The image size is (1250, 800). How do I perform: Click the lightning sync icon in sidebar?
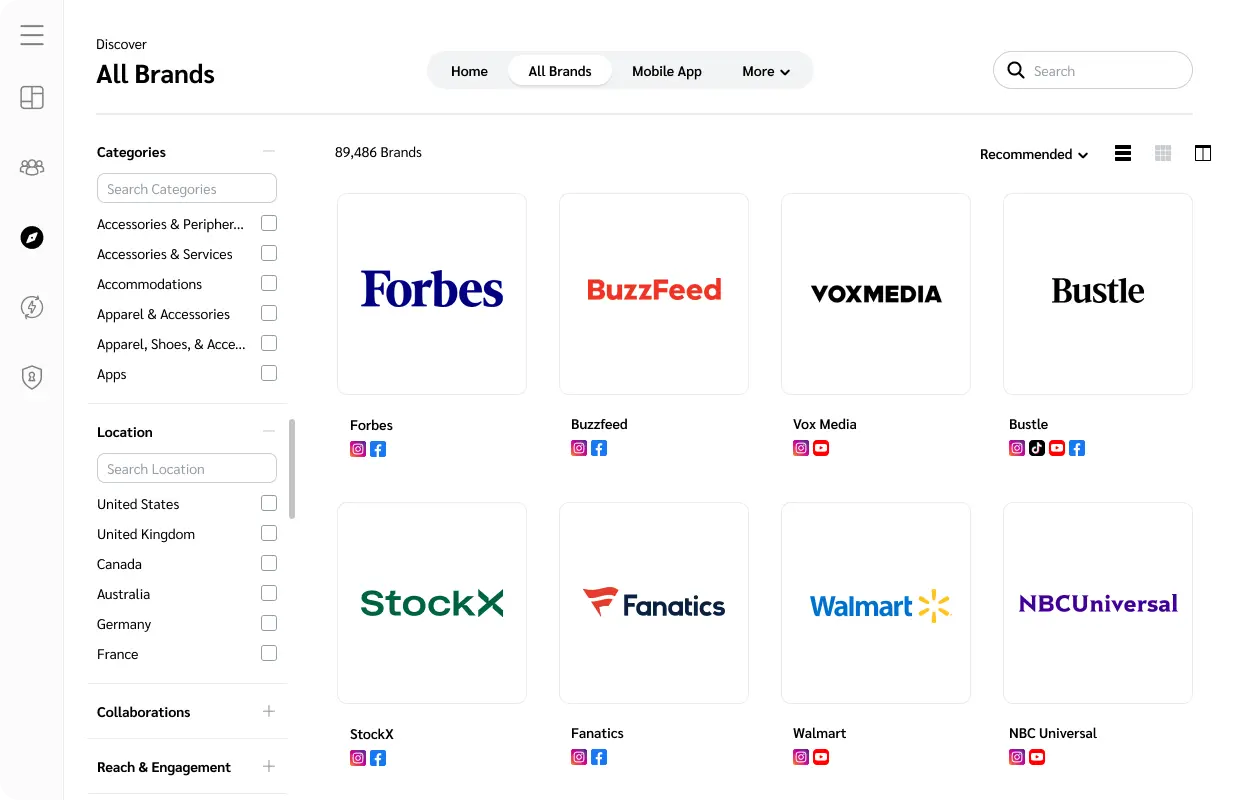[x=31, y=307]
